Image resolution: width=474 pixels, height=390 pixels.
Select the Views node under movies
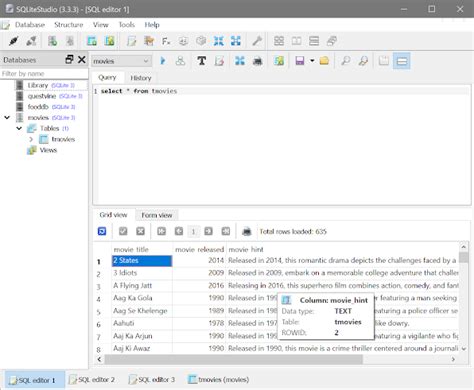pos(48,150)
